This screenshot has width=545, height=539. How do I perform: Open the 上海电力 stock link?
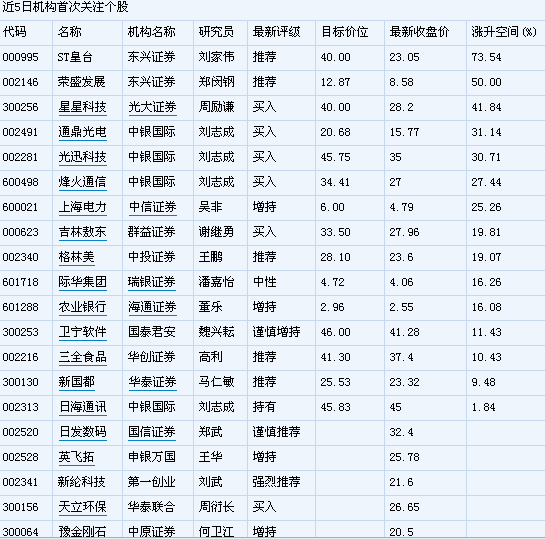tap(83, 207)
